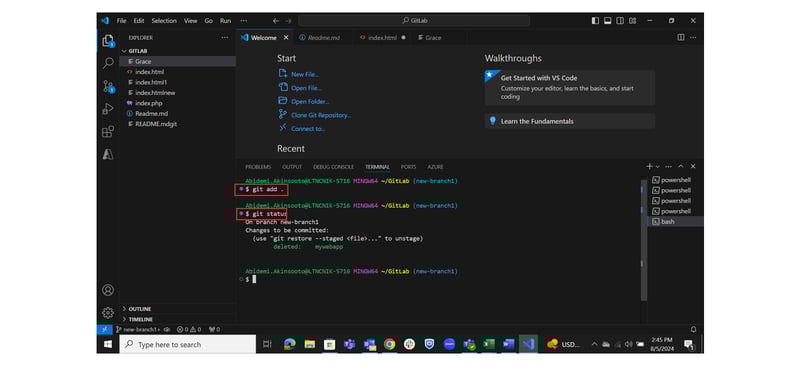Open Customize Layout icon in title bar
This screenshot has height=366, width=800.
pos(633,21)
